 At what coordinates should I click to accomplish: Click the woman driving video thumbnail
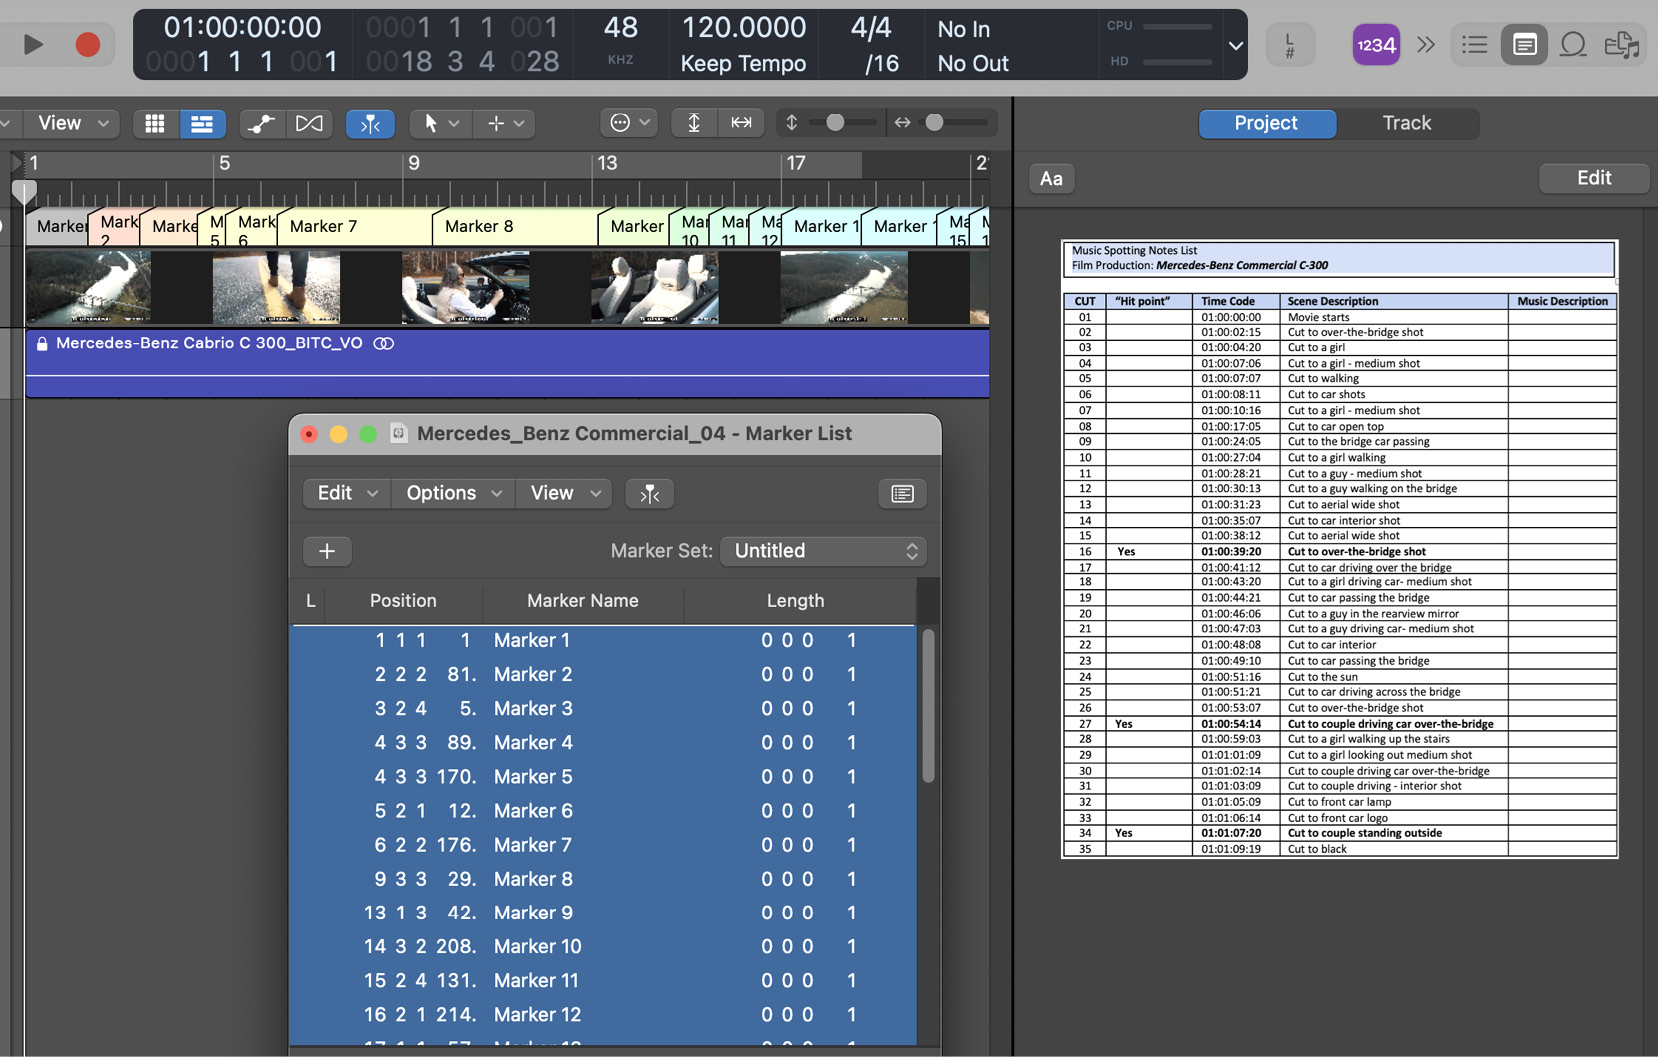tap(466, 287)
